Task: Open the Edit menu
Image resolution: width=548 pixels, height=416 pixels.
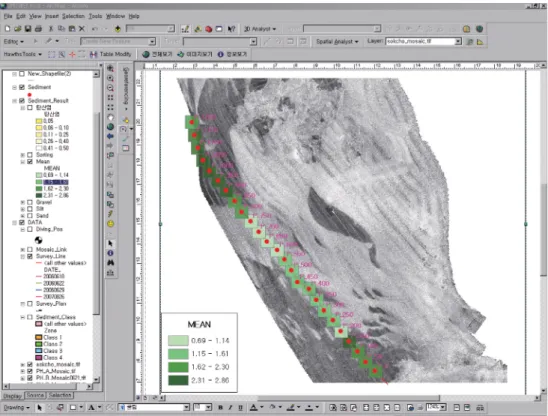Action: click(21, 16)
